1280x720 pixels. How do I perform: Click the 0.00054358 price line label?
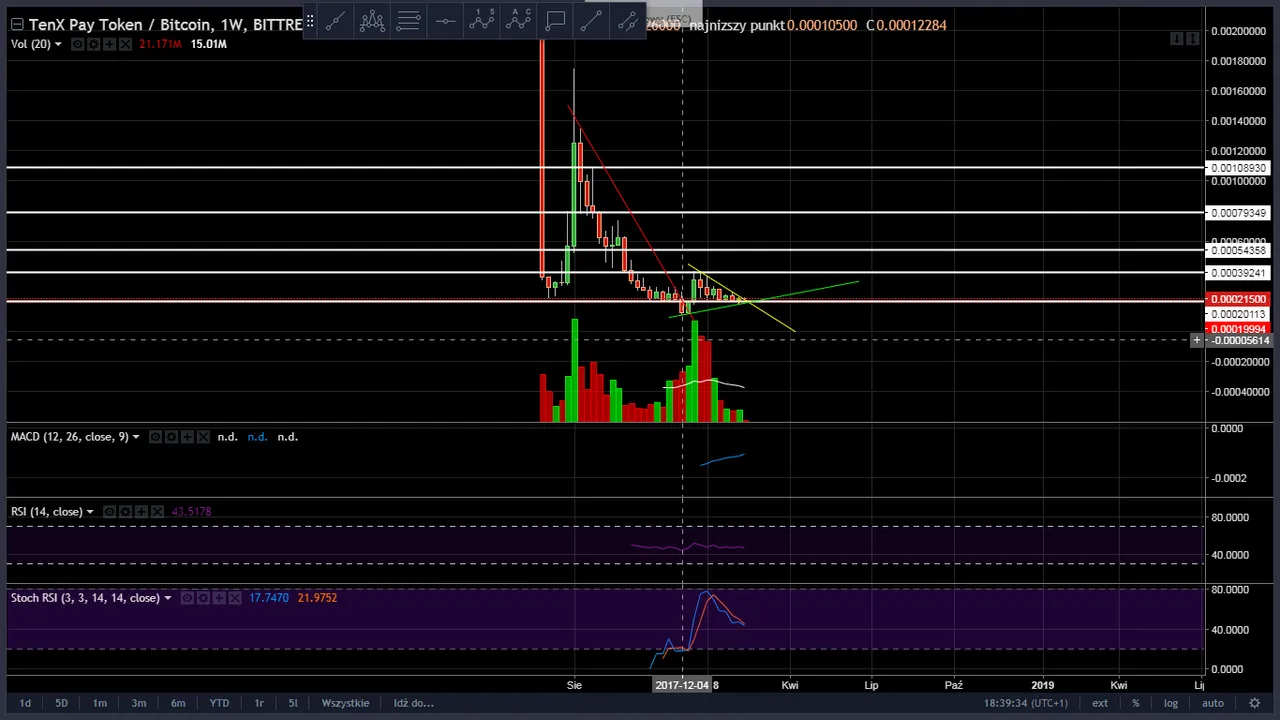click(x=1238, y=250)
